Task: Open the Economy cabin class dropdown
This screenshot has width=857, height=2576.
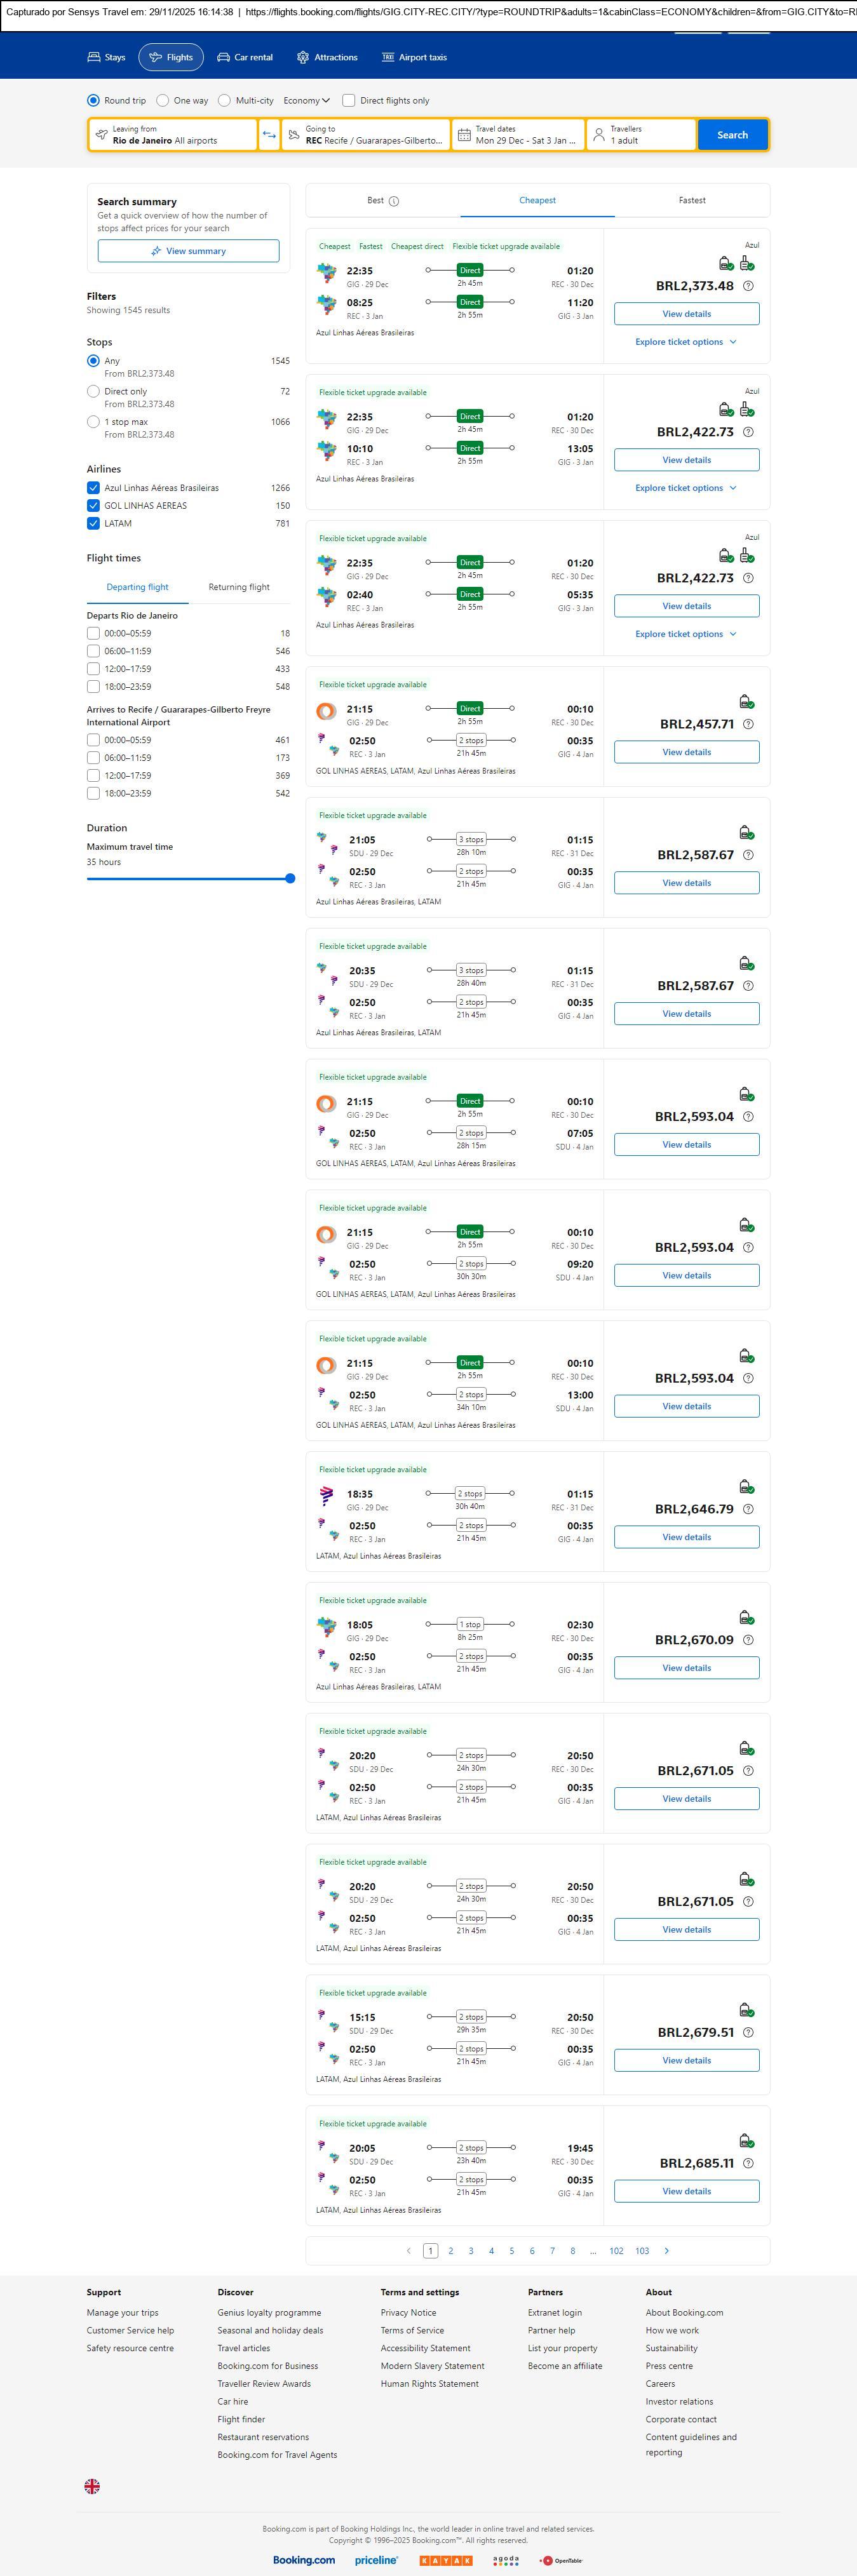Action: click(x=306, y=101)
